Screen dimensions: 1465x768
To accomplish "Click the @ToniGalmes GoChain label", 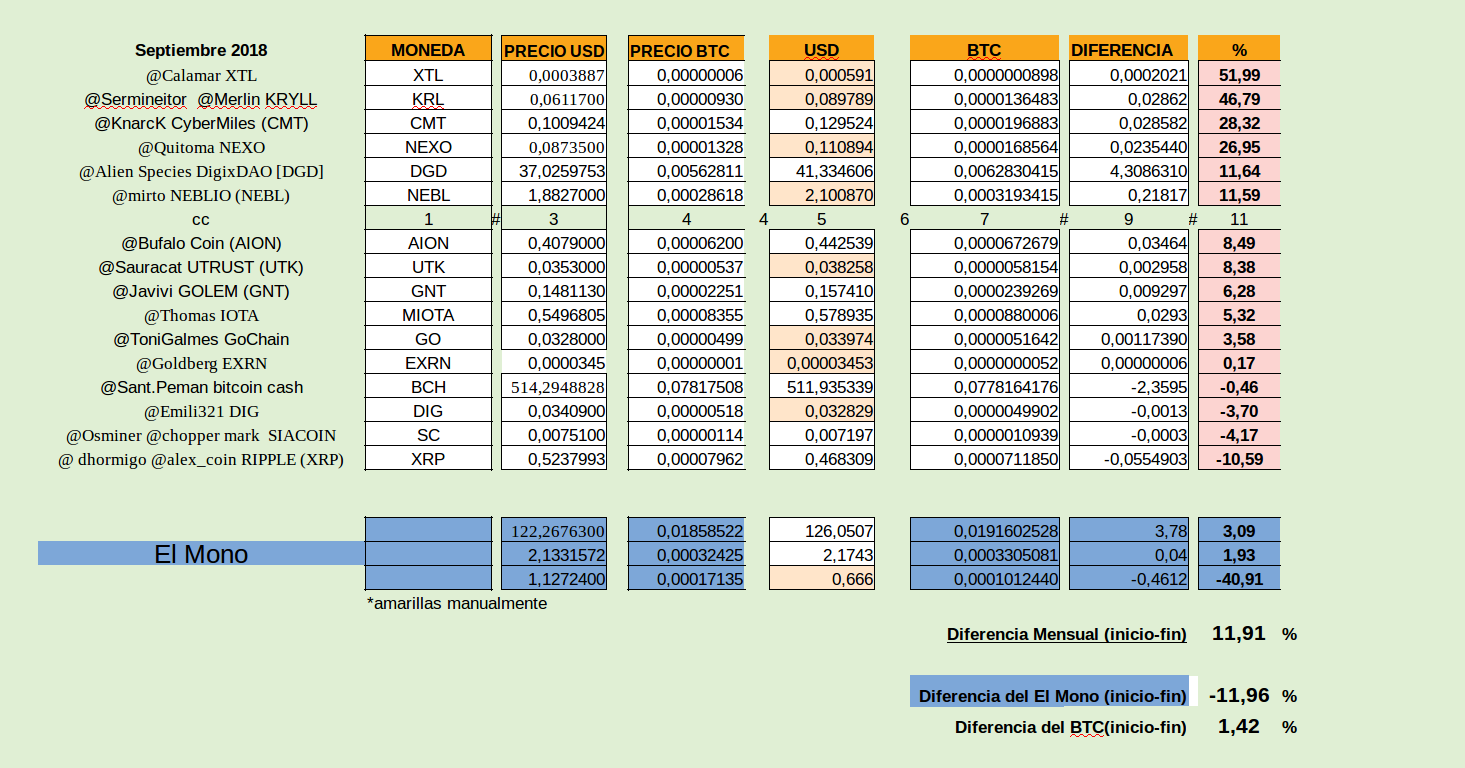I will 201,339.
